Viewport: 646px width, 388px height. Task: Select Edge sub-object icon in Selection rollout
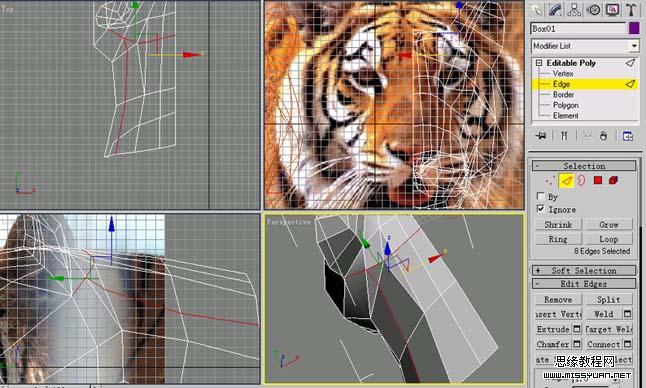coord(567,180)
